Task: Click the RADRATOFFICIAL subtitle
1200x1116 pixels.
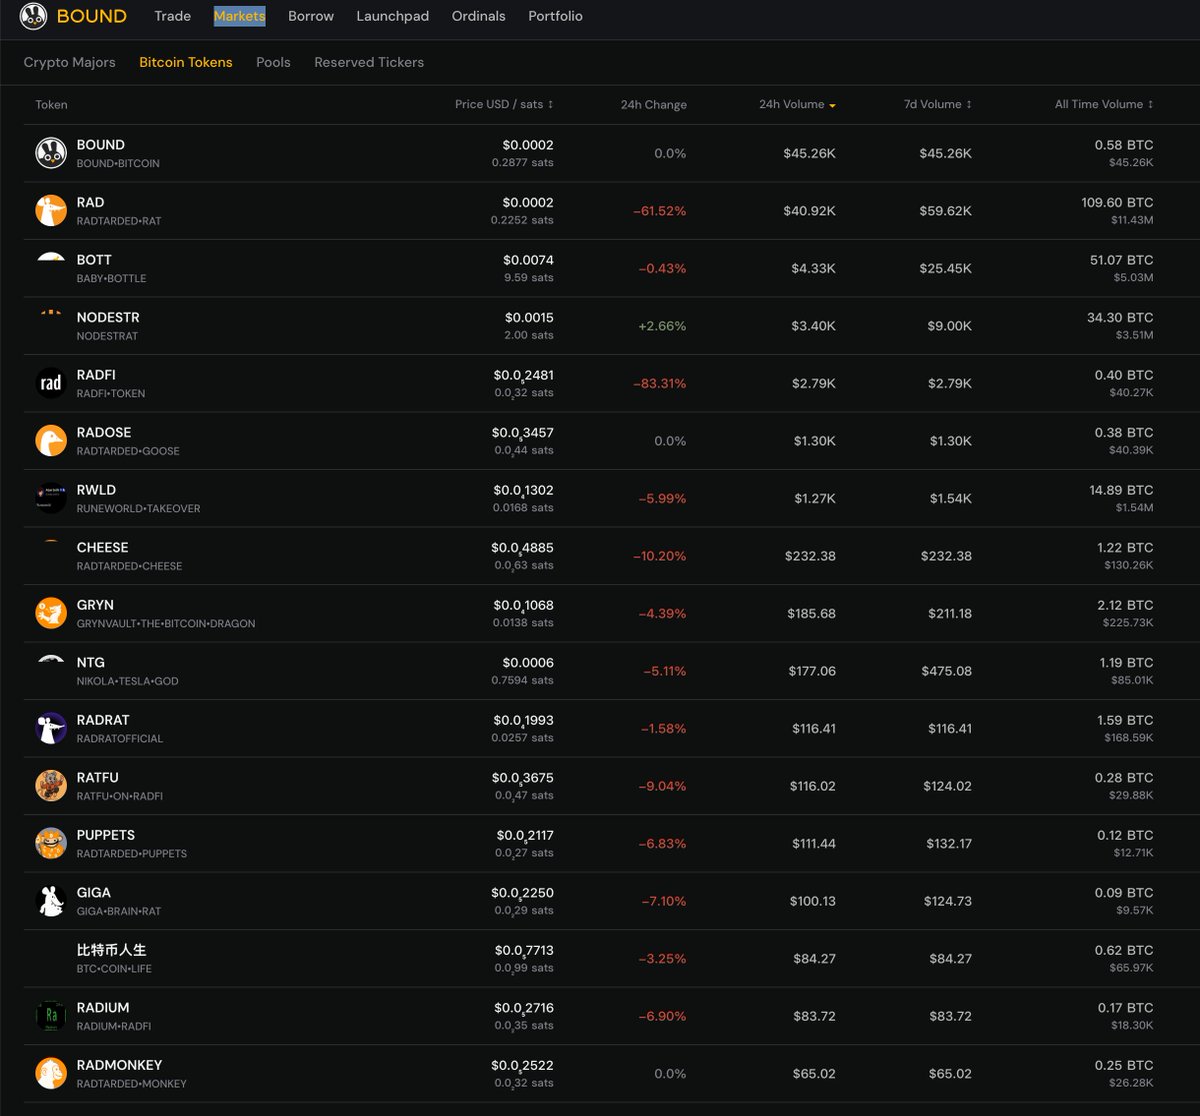Action: (x=120, y=738)
